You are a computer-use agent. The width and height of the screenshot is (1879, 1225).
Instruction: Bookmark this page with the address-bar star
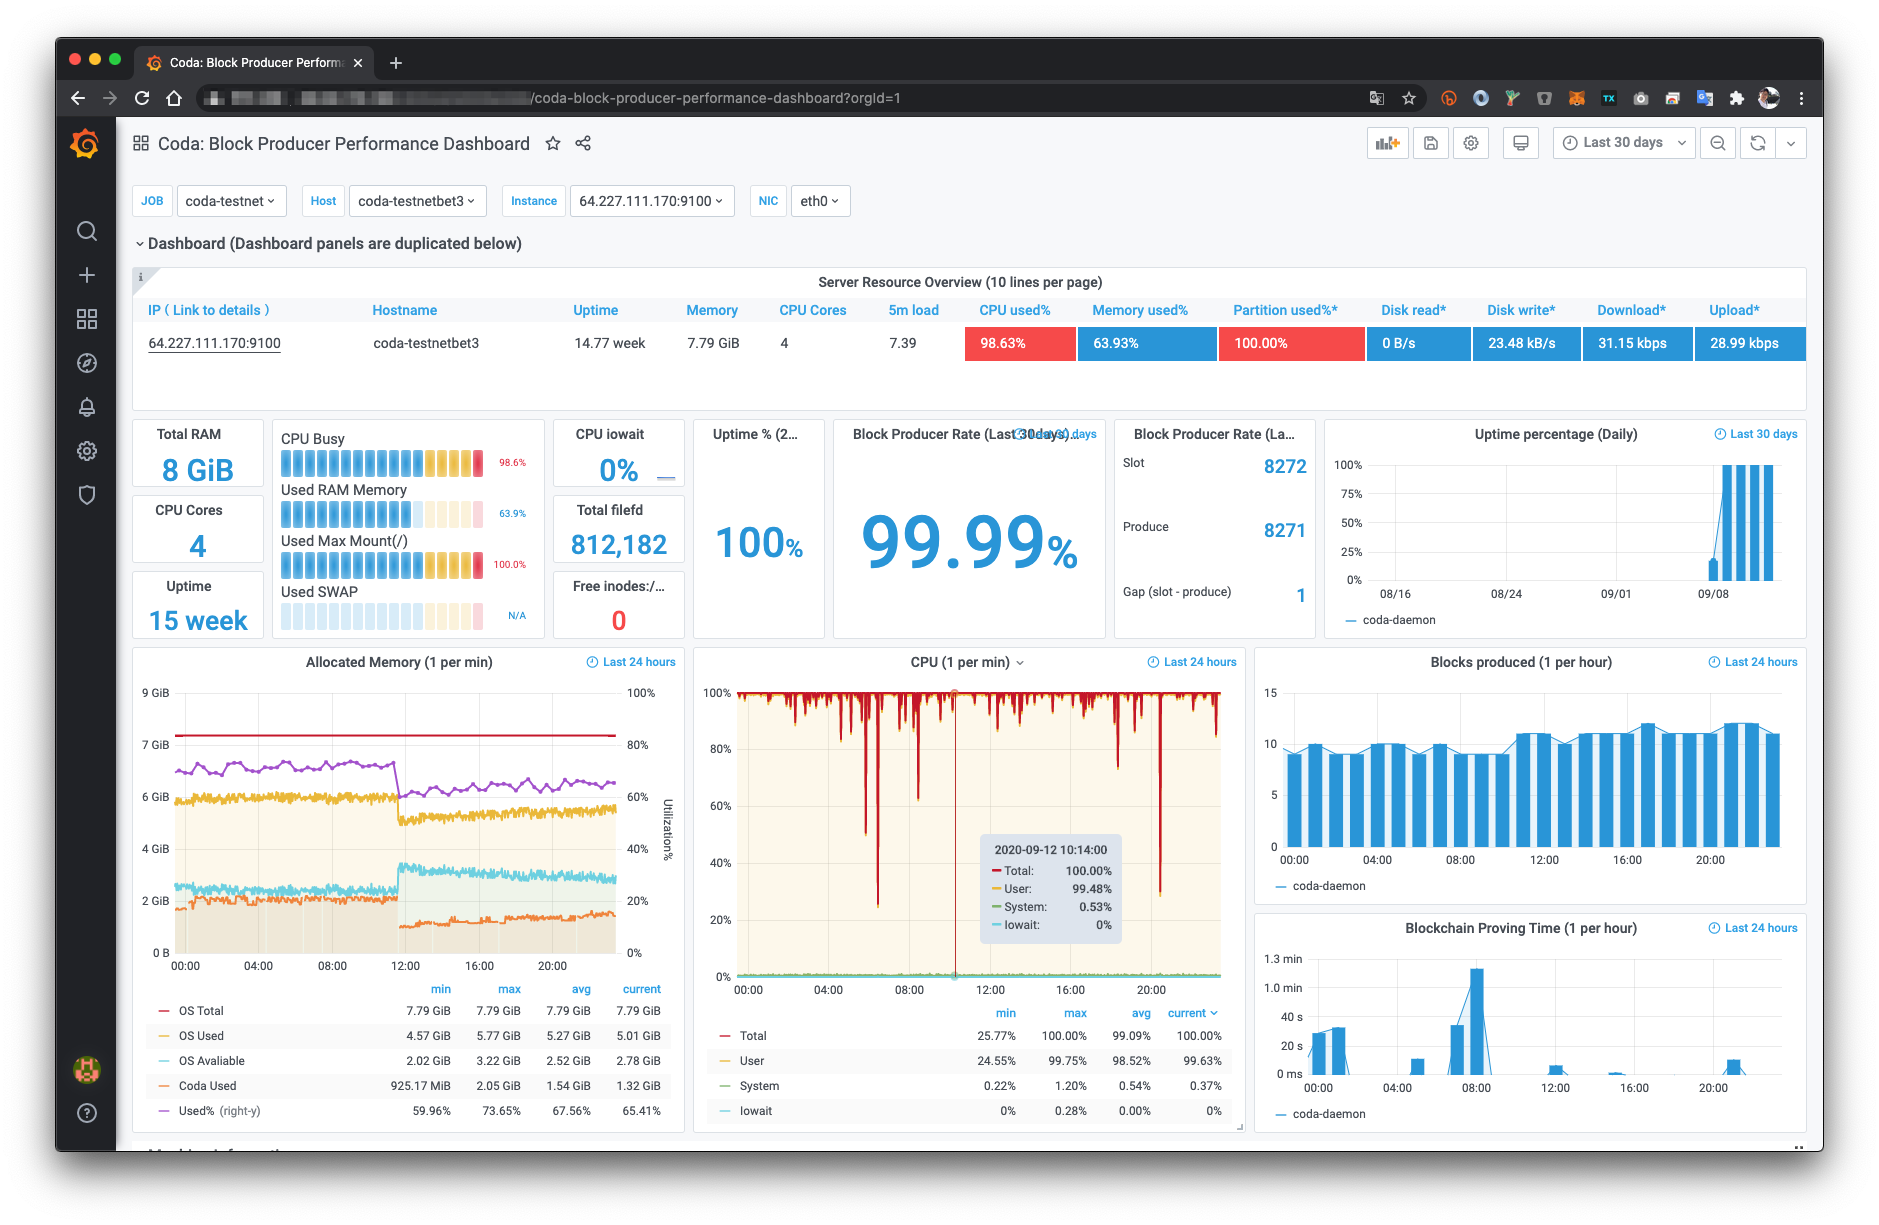tap(1409, 98)
